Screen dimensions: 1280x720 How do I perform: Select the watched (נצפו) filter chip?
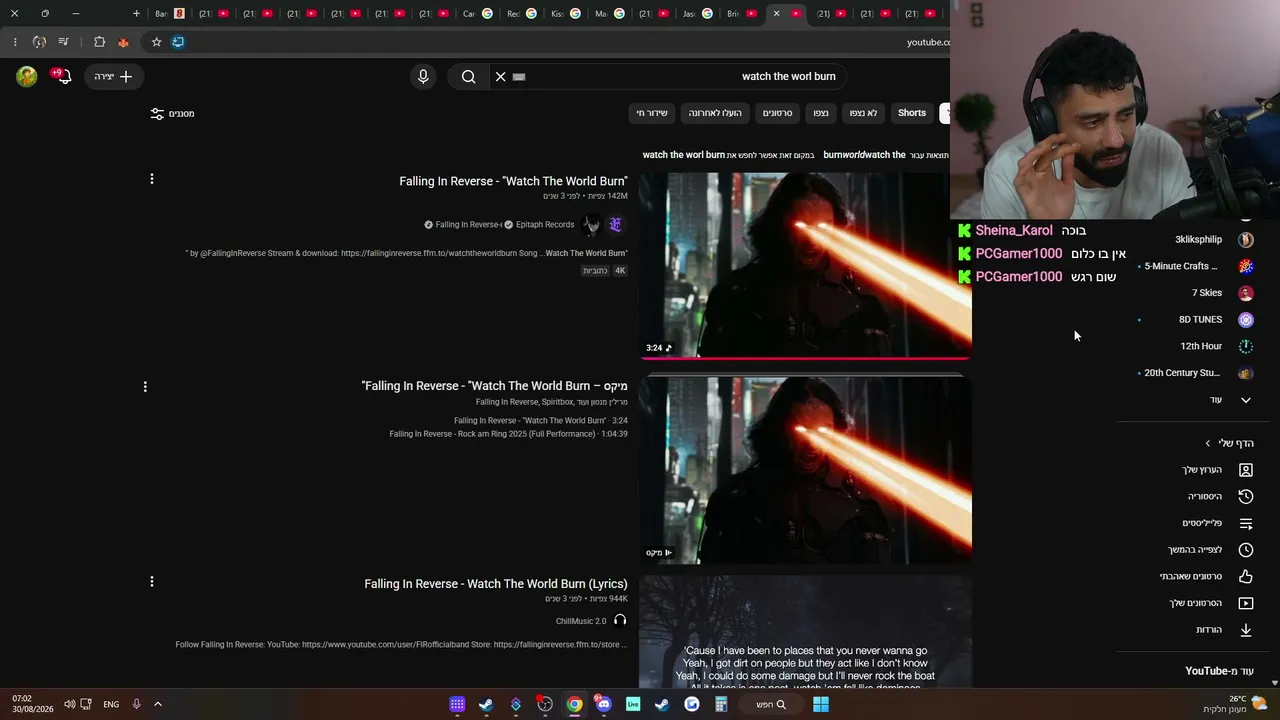[820, 113]
